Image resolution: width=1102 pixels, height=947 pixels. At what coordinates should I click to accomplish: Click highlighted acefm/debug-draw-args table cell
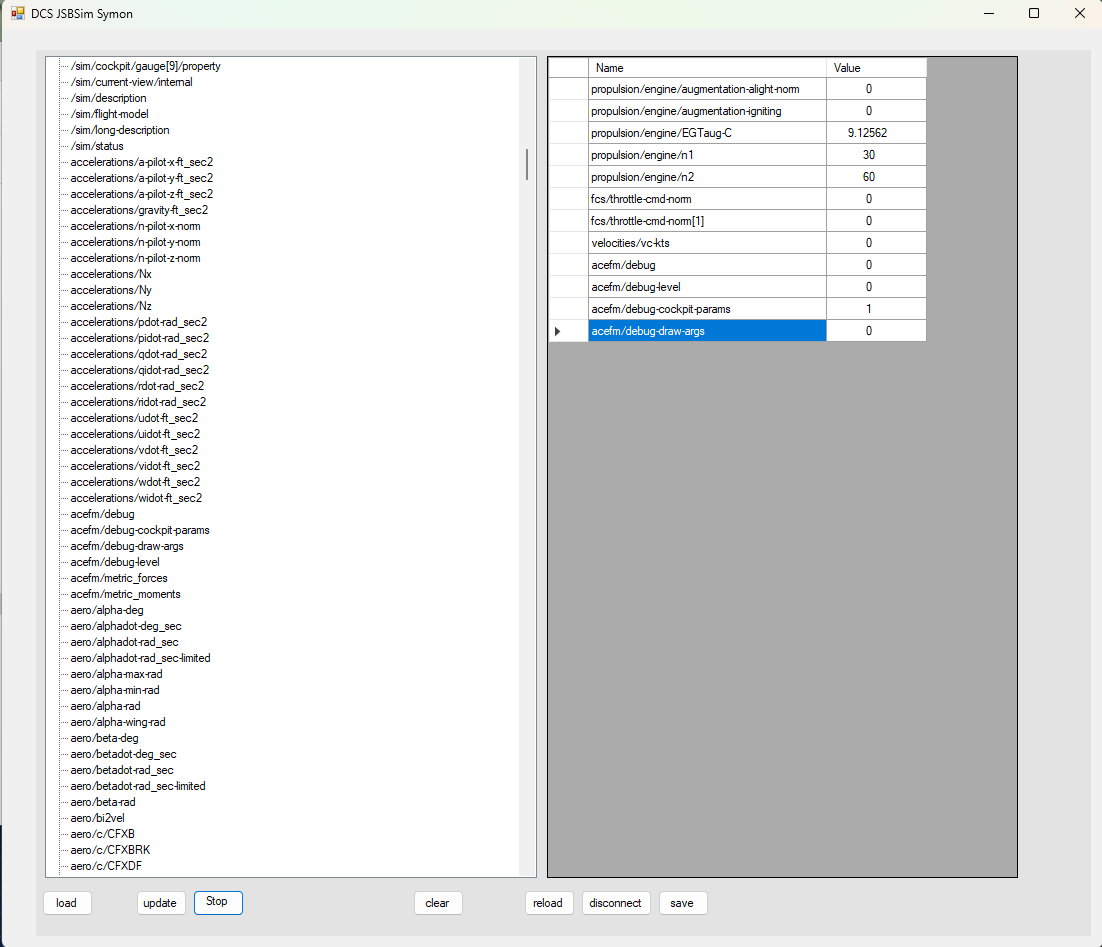(x=707, y=331)
